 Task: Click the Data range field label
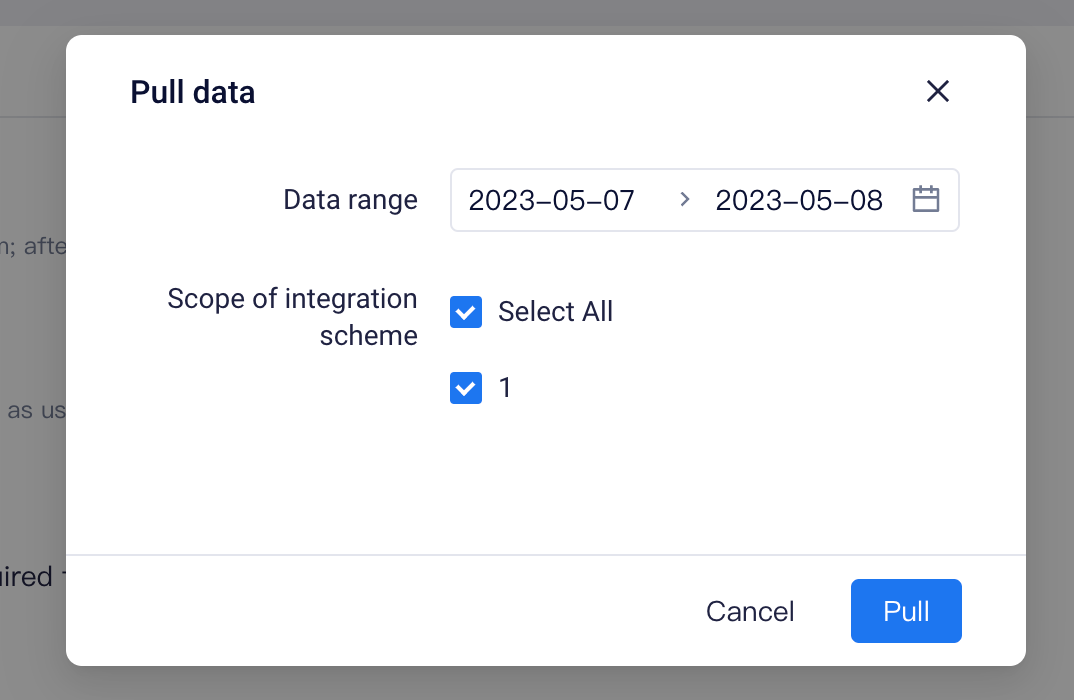(x=350, y=200)
